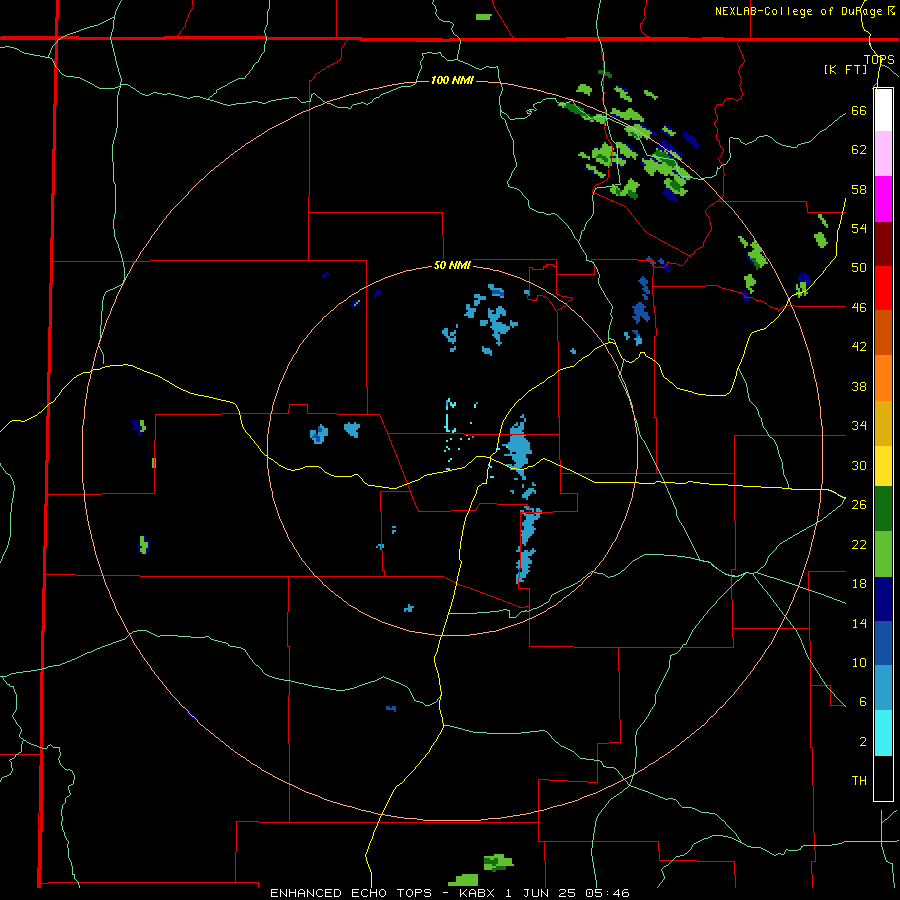Click the 'TOPS' legend title
900x900 pixels.
click(879, 60)
